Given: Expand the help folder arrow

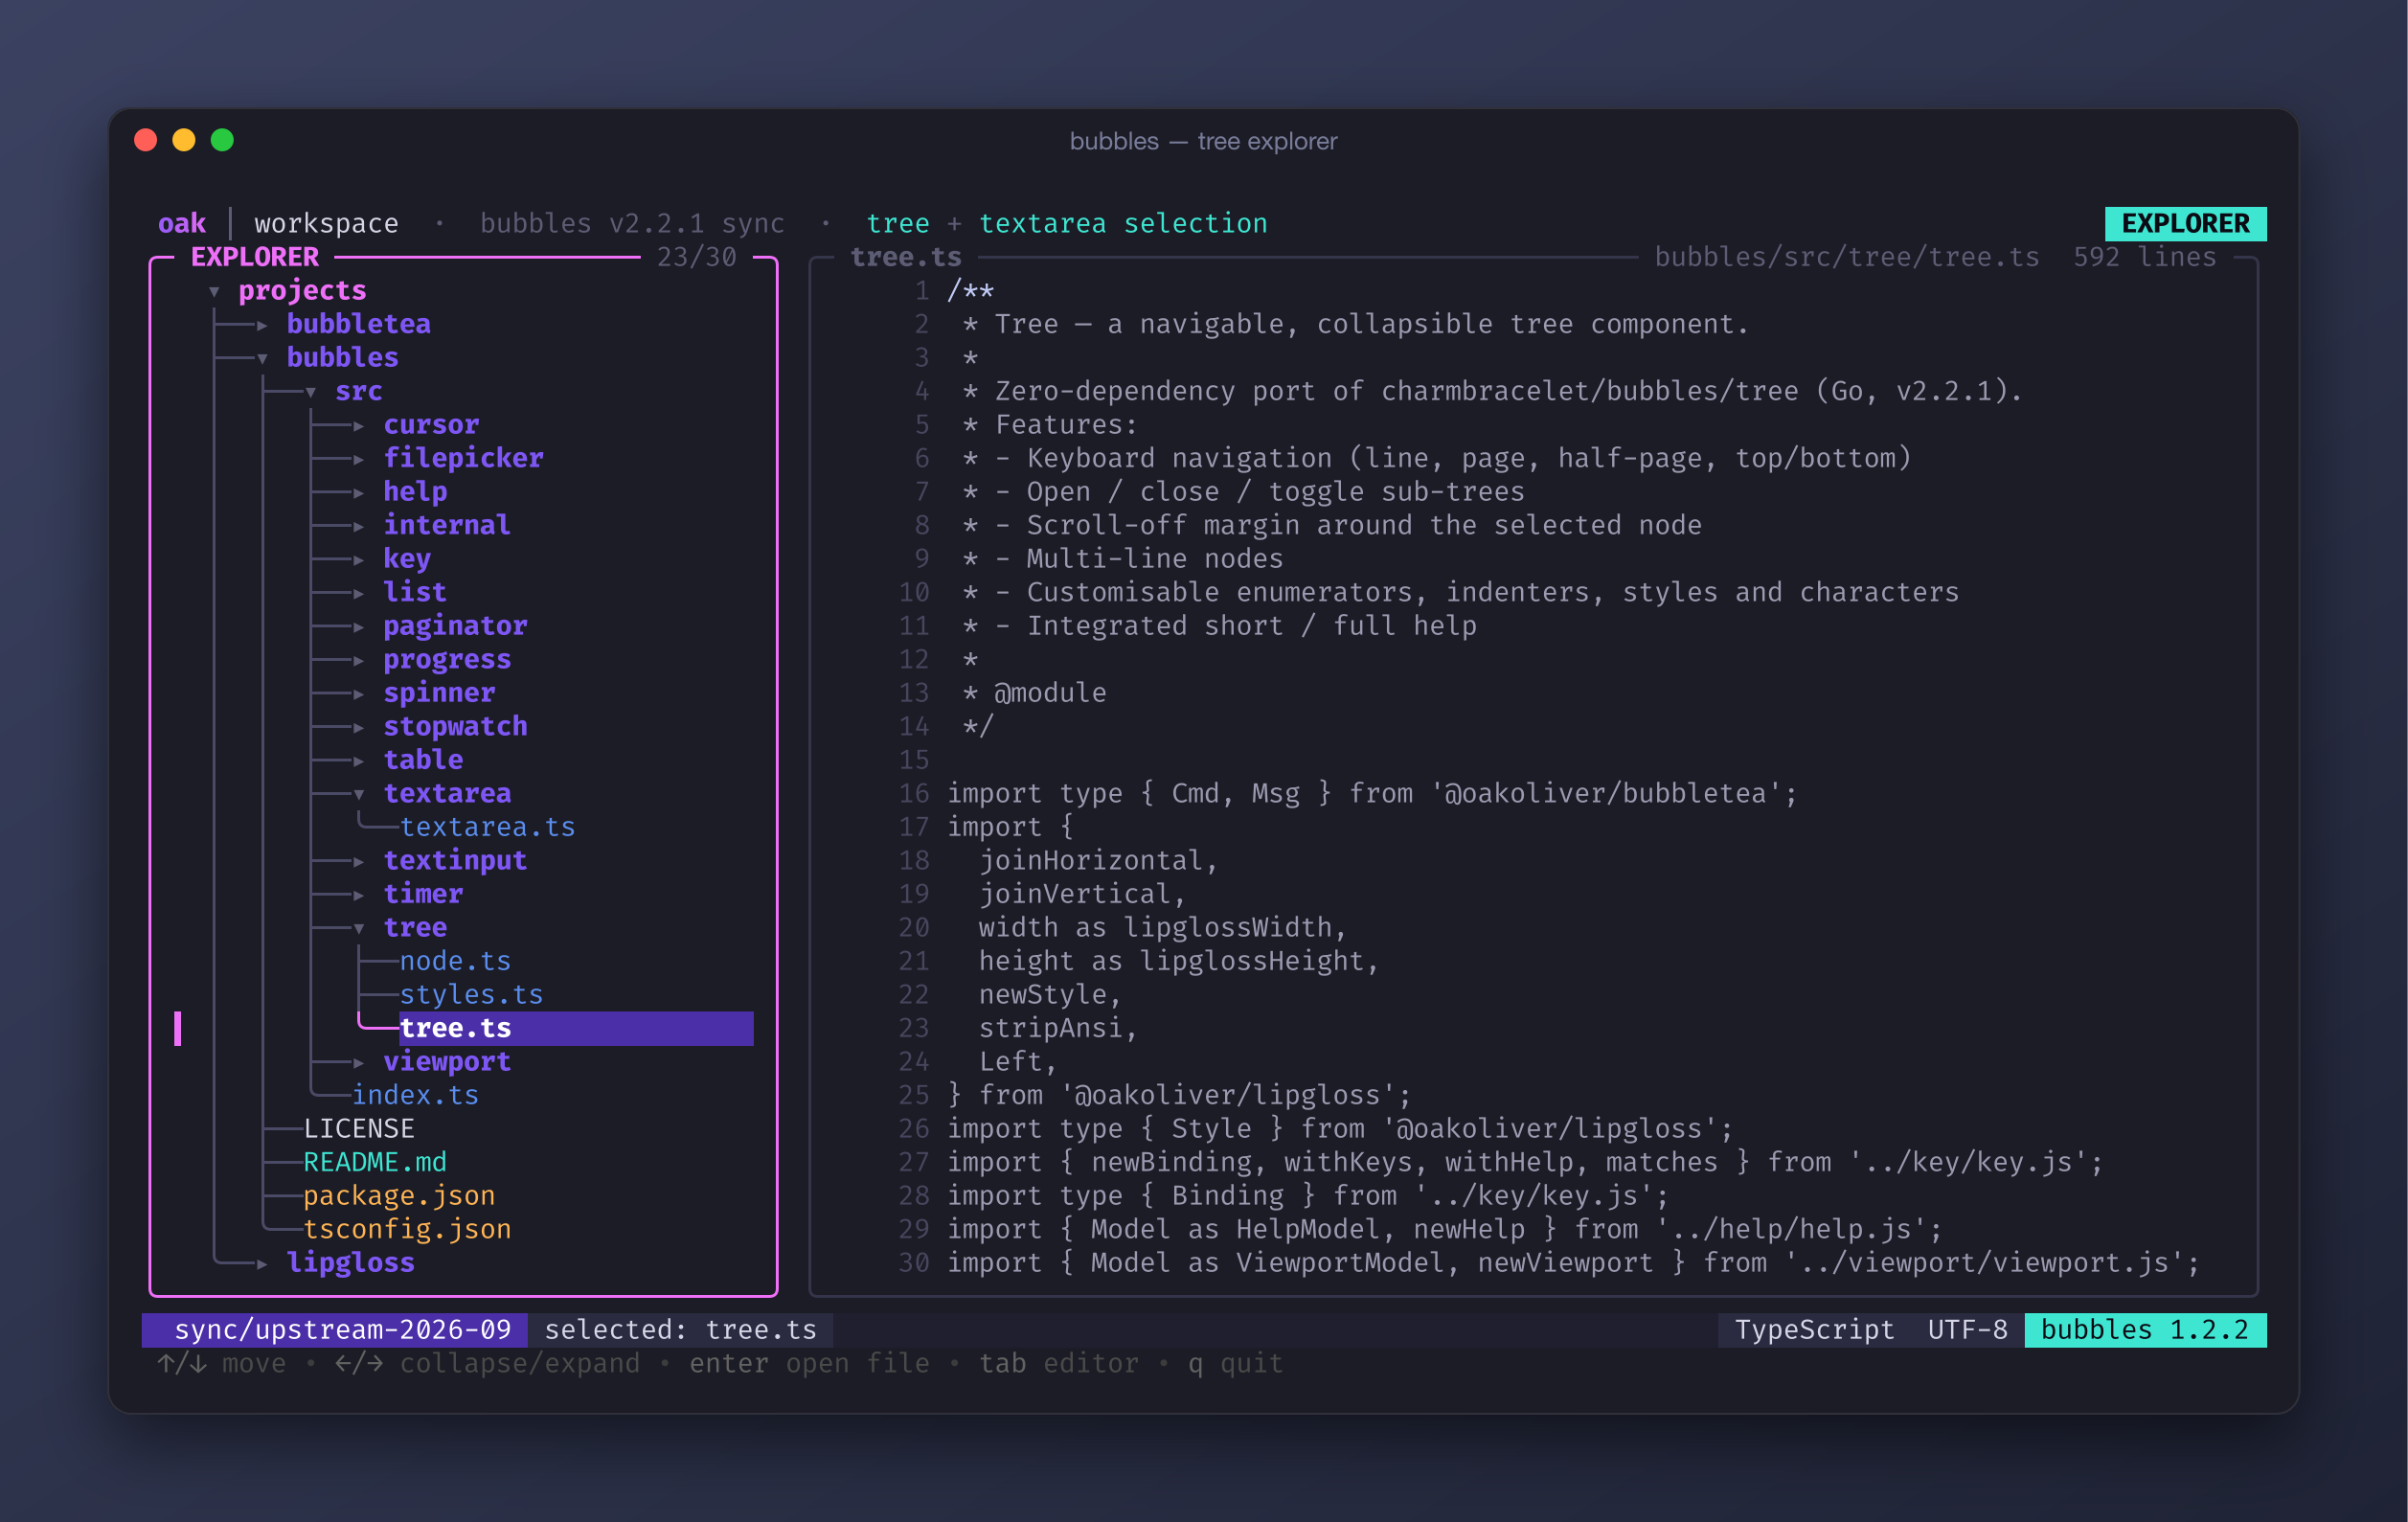Looking at the screenshot, I should point(359,493).
